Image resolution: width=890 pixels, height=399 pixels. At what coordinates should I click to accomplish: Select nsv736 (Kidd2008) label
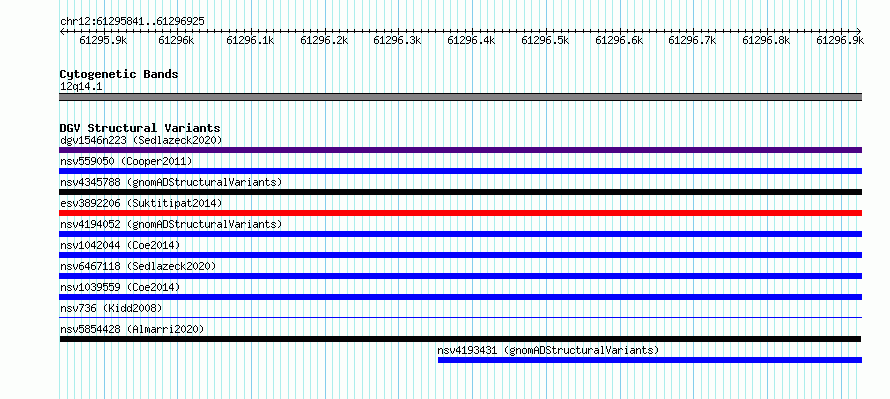[x=111, y=308]
